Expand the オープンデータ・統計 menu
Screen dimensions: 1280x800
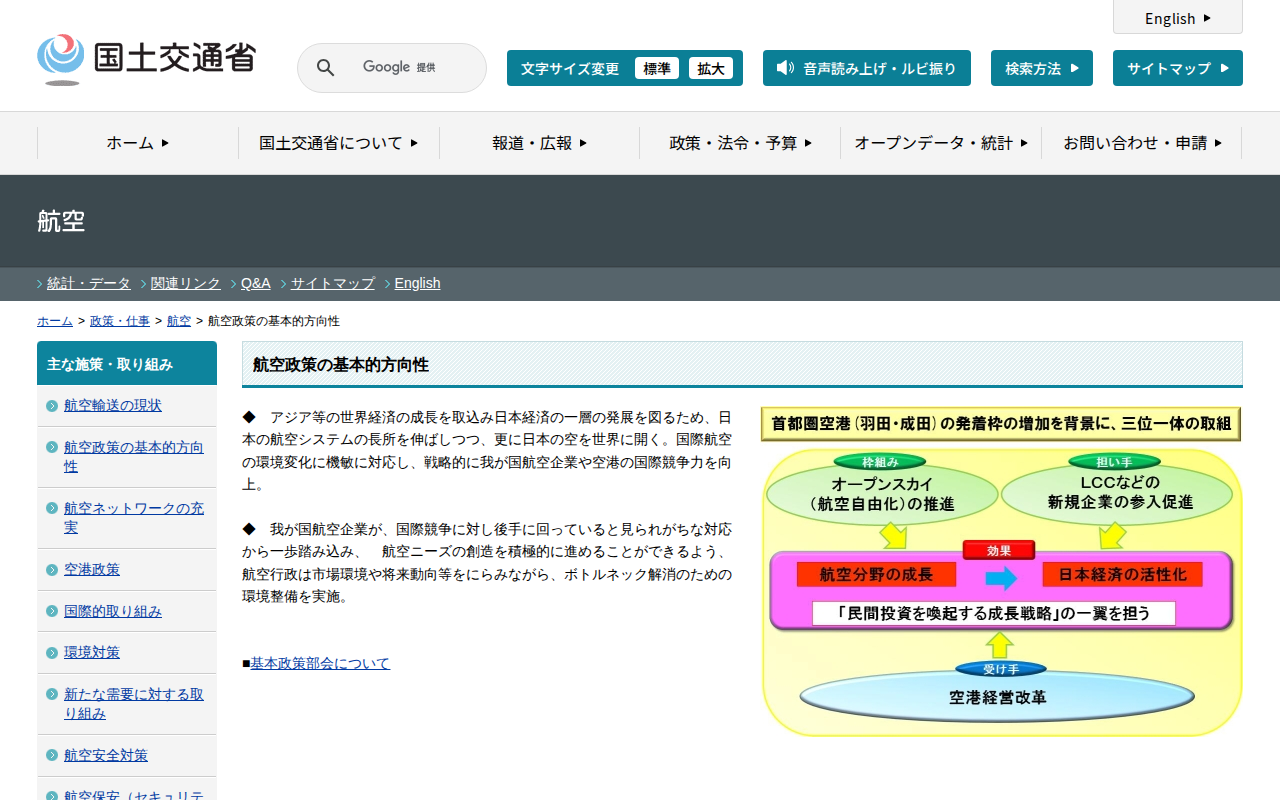coord(941,143)
